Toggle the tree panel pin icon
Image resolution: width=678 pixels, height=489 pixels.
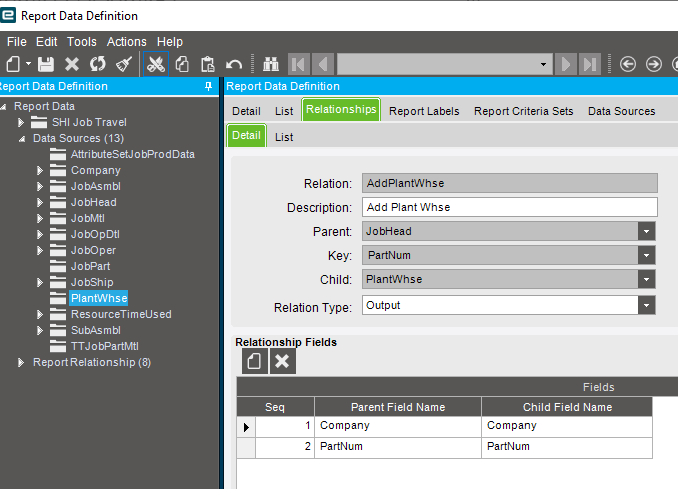[x=208, y=86]
